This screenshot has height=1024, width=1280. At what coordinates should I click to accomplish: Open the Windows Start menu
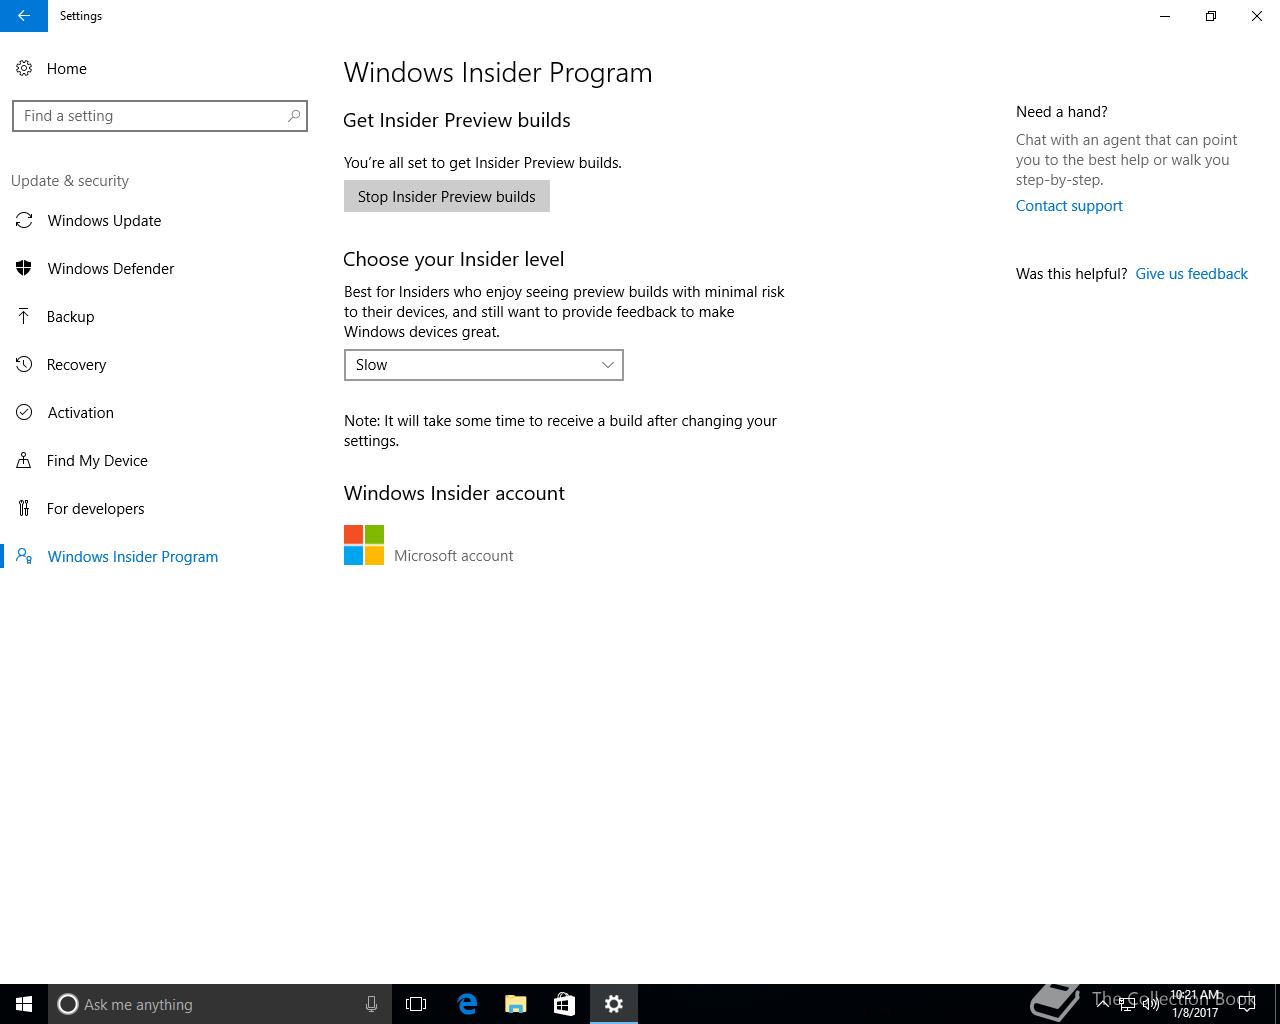click(x=24, y=1004)
